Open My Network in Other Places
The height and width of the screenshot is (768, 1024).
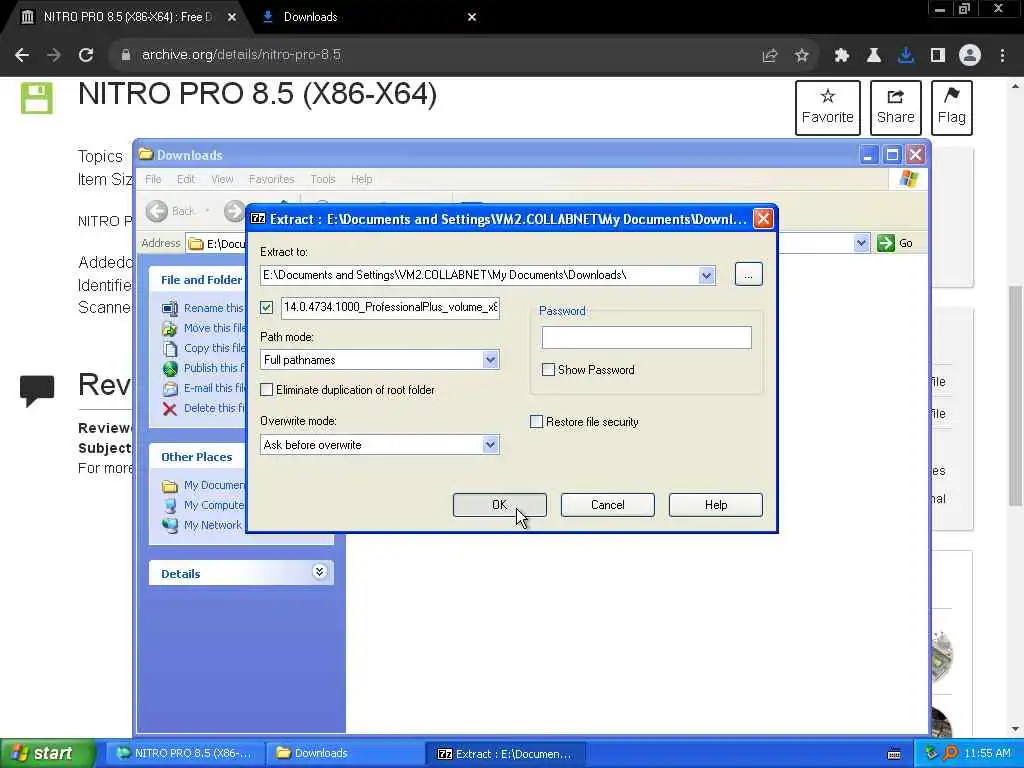click(x=212, y=525)
